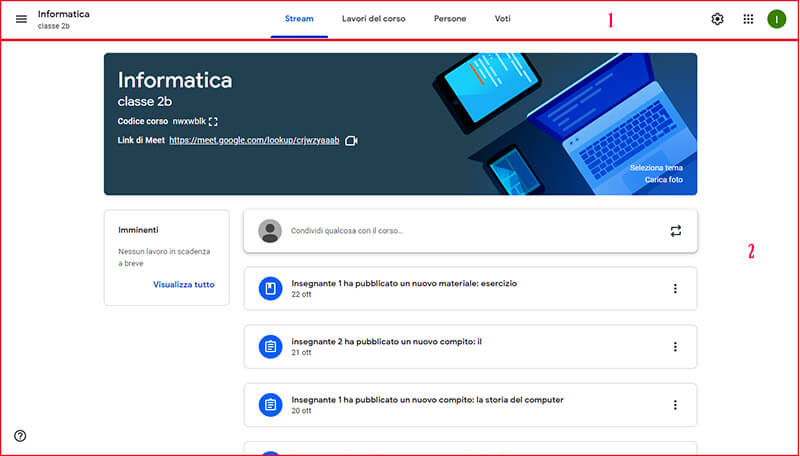The height and width of the screenshot is (456, 800).
Task: Click assignment icon of storia del computer post
Action: 270,405
